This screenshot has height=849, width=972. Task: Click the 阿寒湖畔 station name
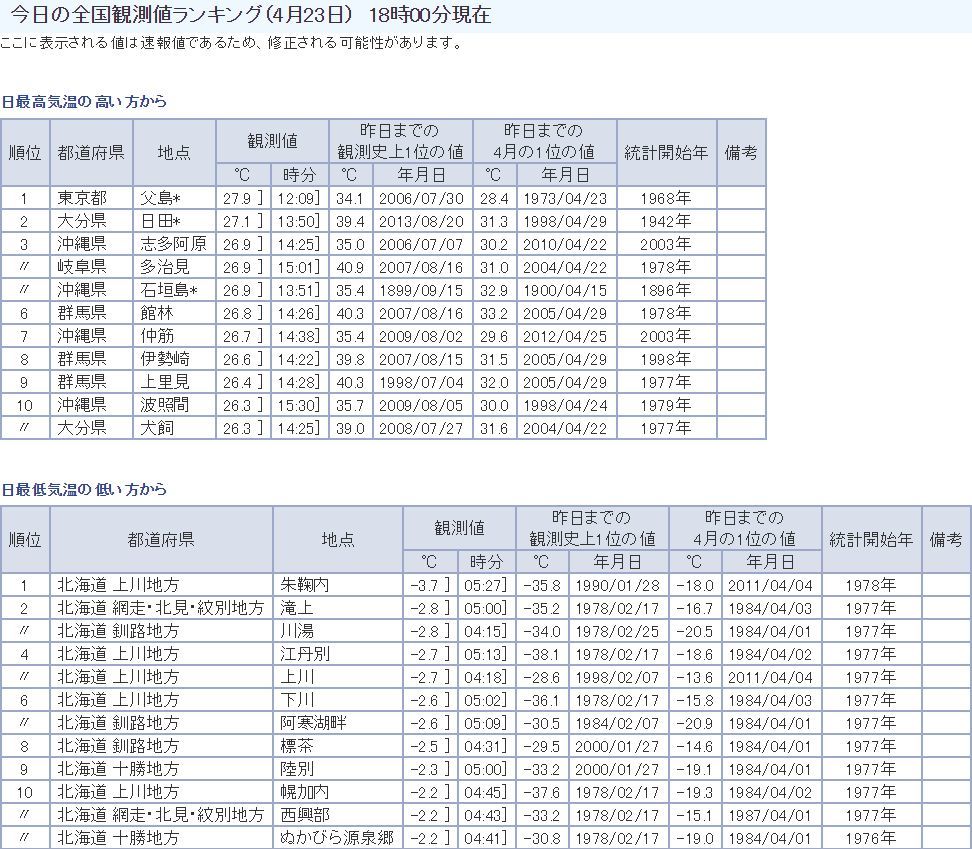click(313, 723)
